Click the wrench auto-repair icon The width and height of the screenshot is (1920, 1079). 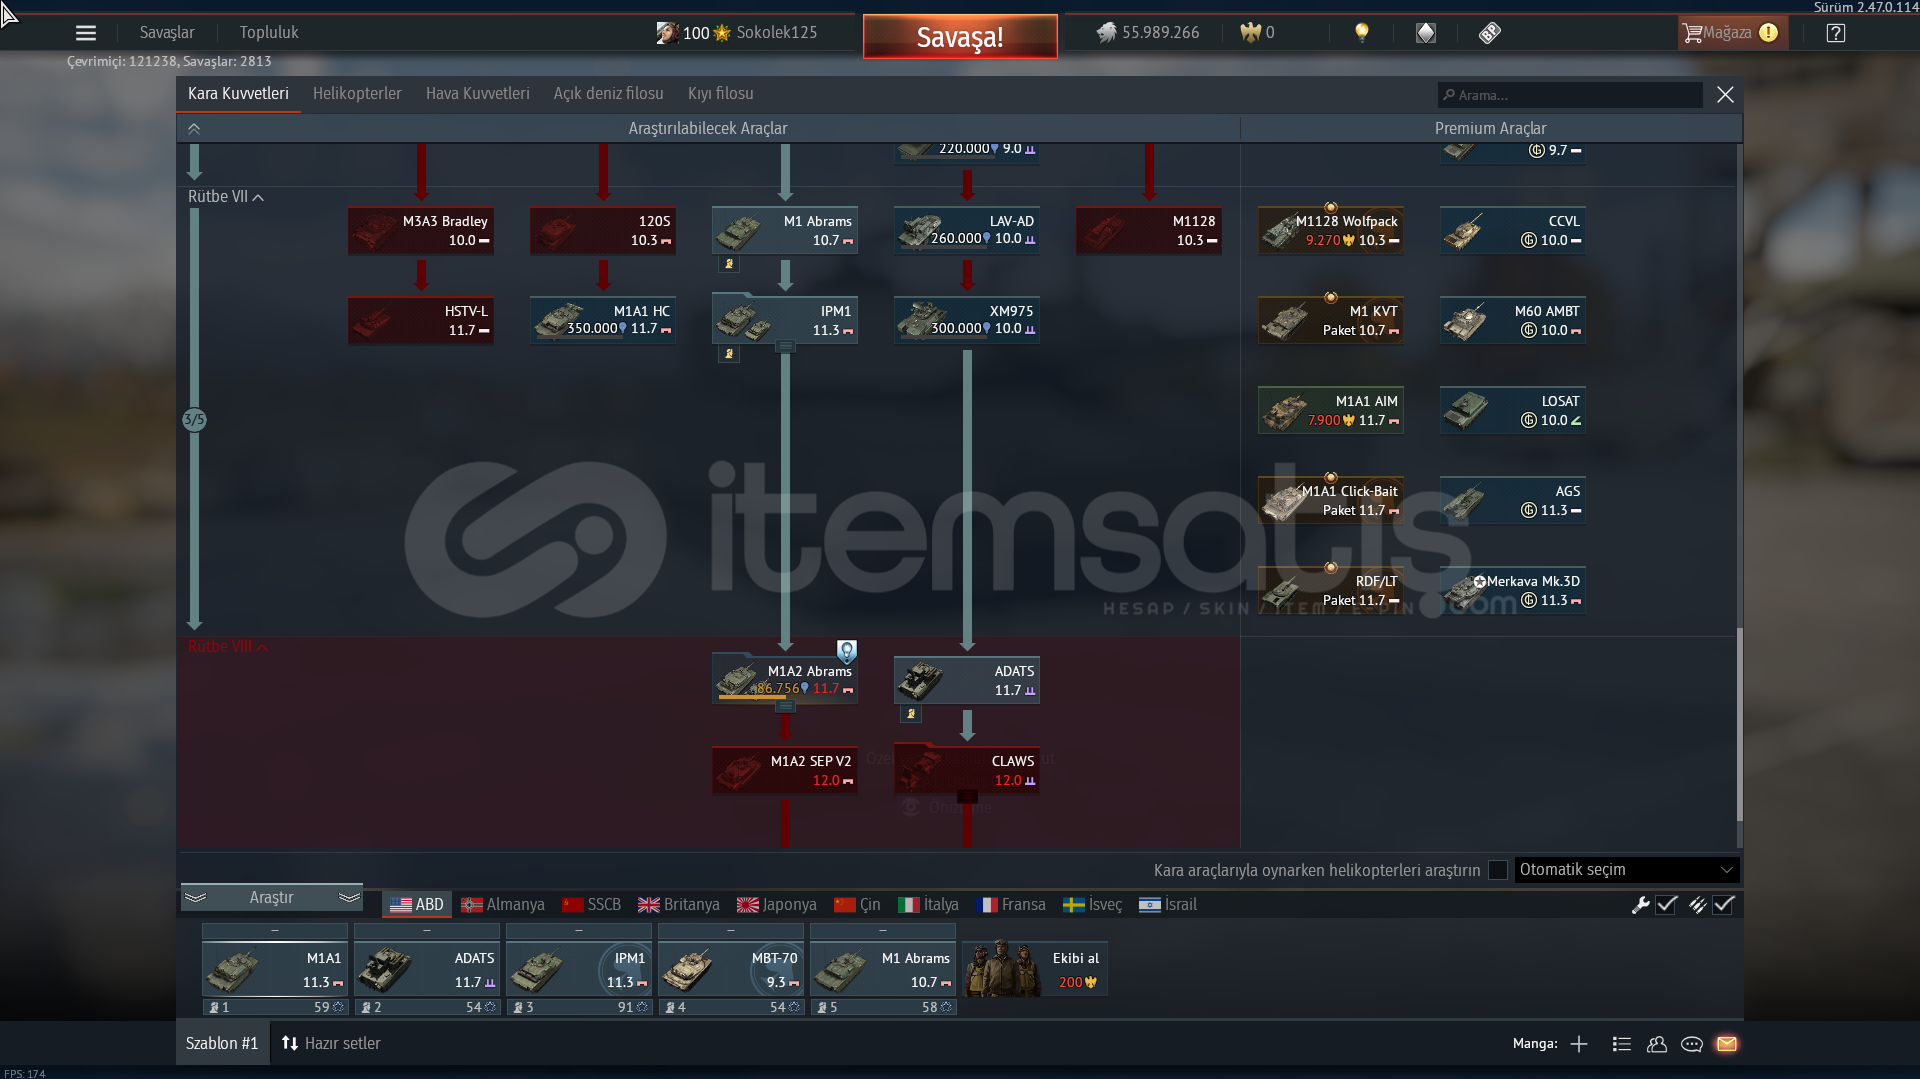1640,905
